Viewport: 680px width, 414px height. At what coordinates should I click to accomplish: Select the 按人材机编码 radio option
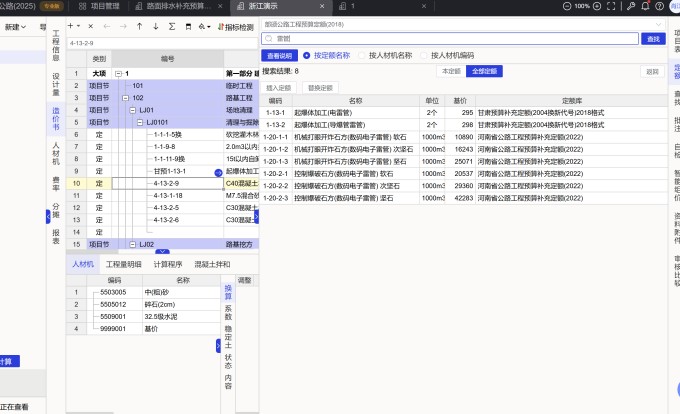(423, 56)
